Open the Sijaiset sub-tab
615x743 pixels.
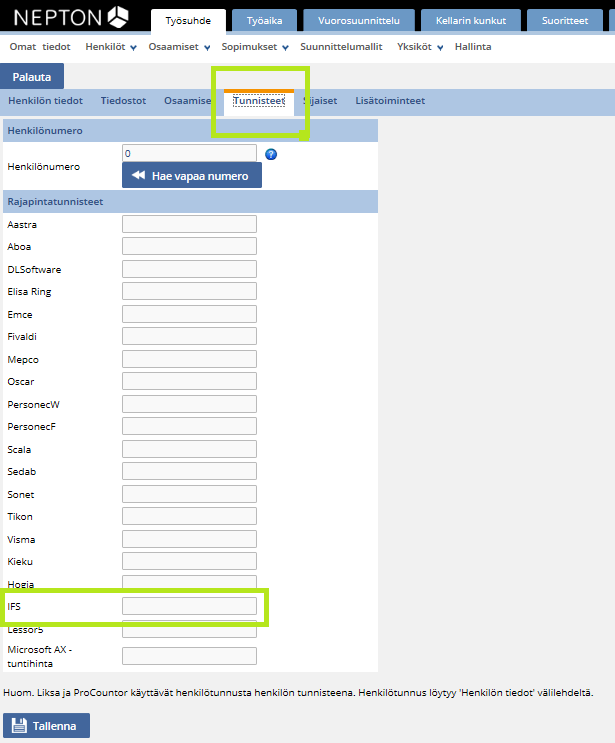click(x=320, y=101)
